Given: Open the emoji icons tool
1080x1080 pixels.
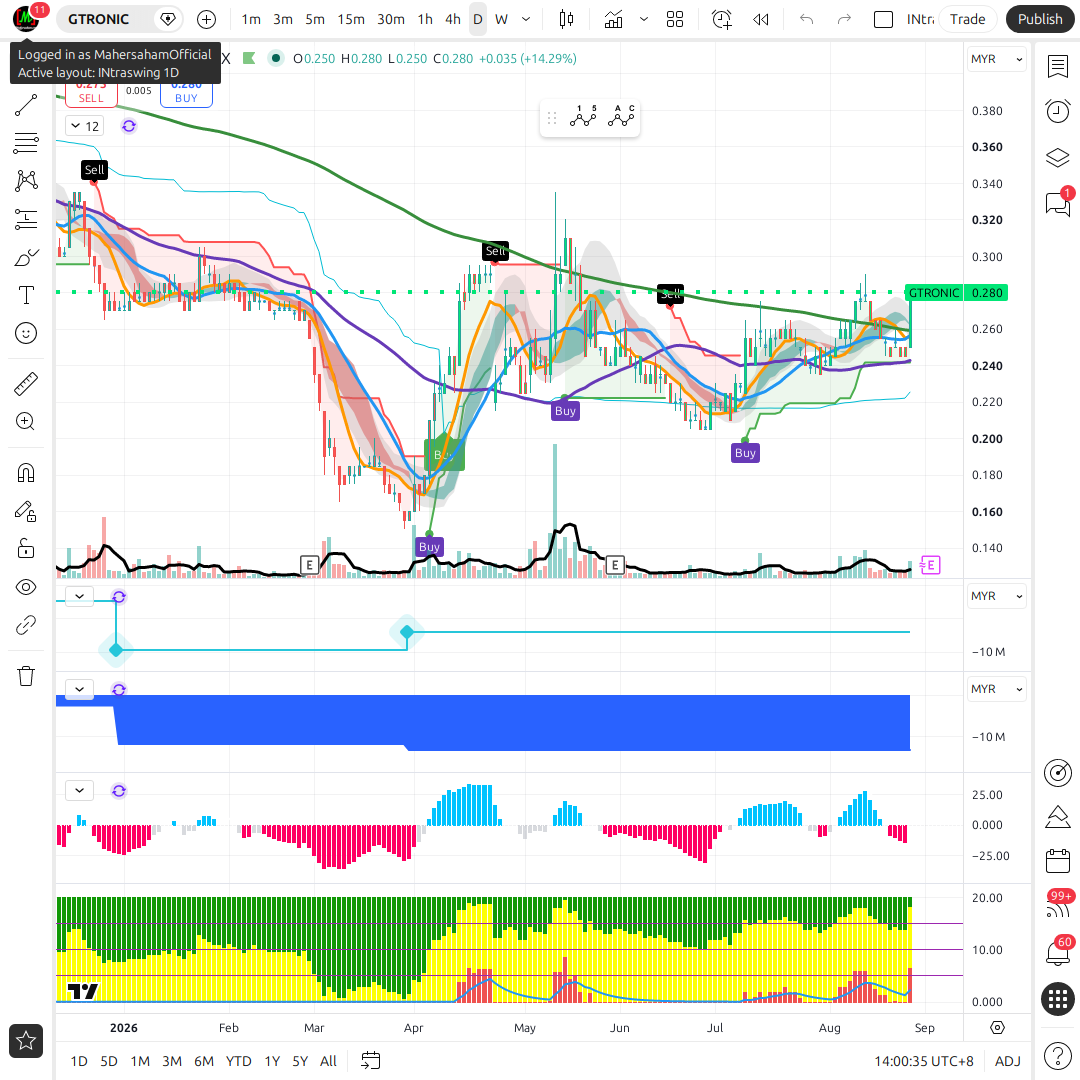Looking at the screenshot, I should [26, 333].
